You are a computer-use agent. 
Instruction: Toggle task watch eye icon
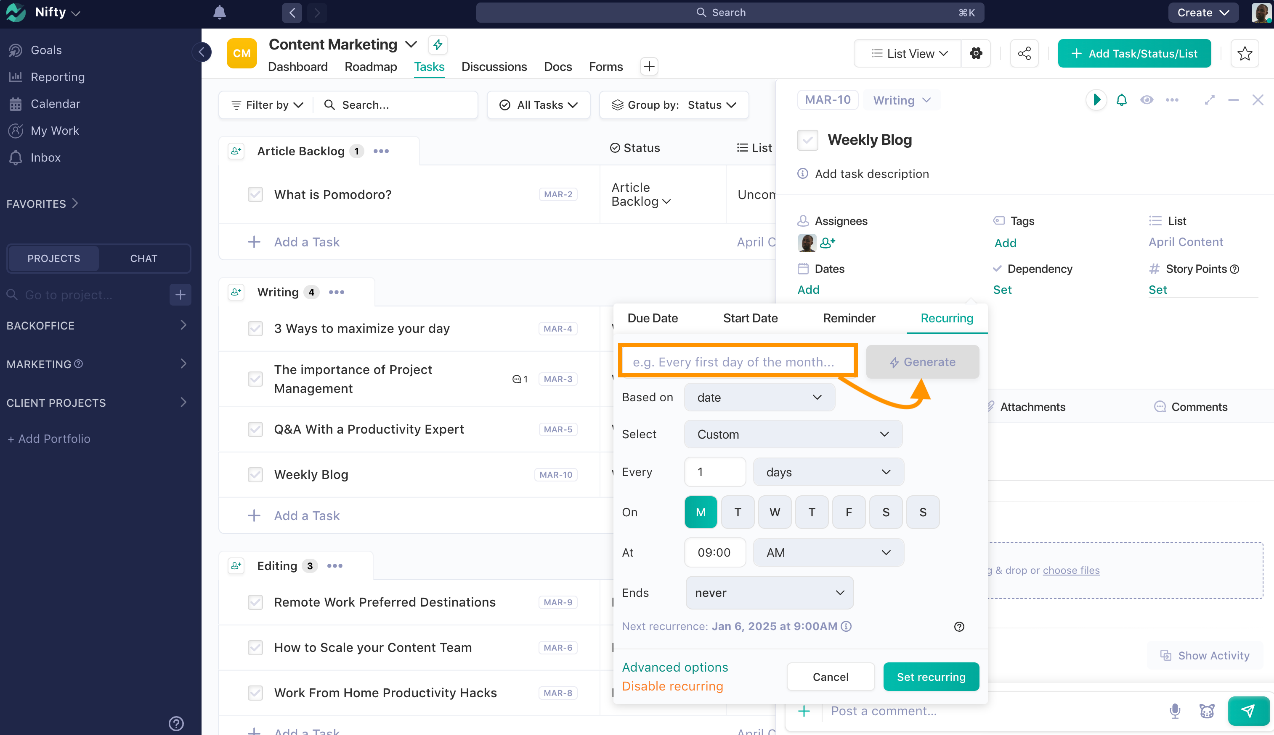pyautogui.click(x=1147, y=100)
